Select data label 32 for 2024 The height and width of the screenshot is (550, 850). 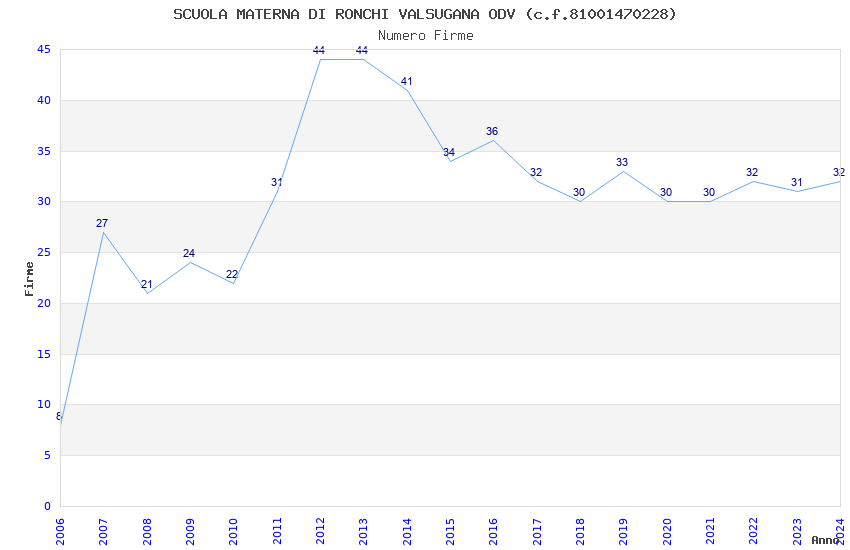pyautogui.click(x=839, y=172)
